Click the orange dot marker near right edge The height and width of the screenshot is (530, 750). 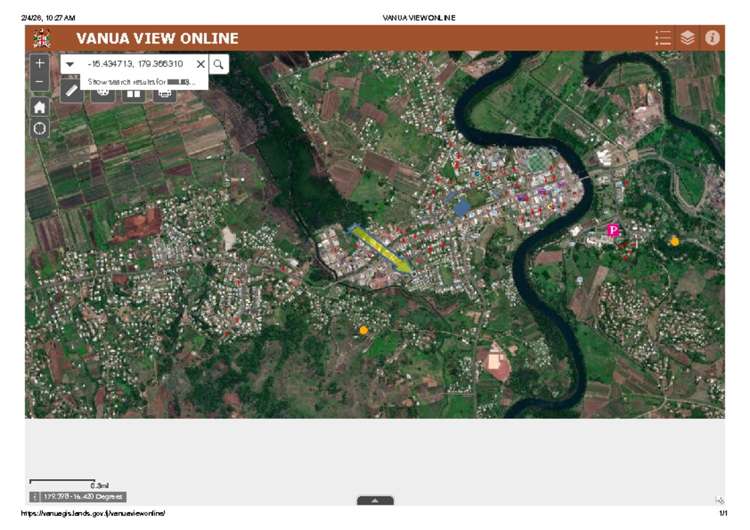[x=675, y=241]
